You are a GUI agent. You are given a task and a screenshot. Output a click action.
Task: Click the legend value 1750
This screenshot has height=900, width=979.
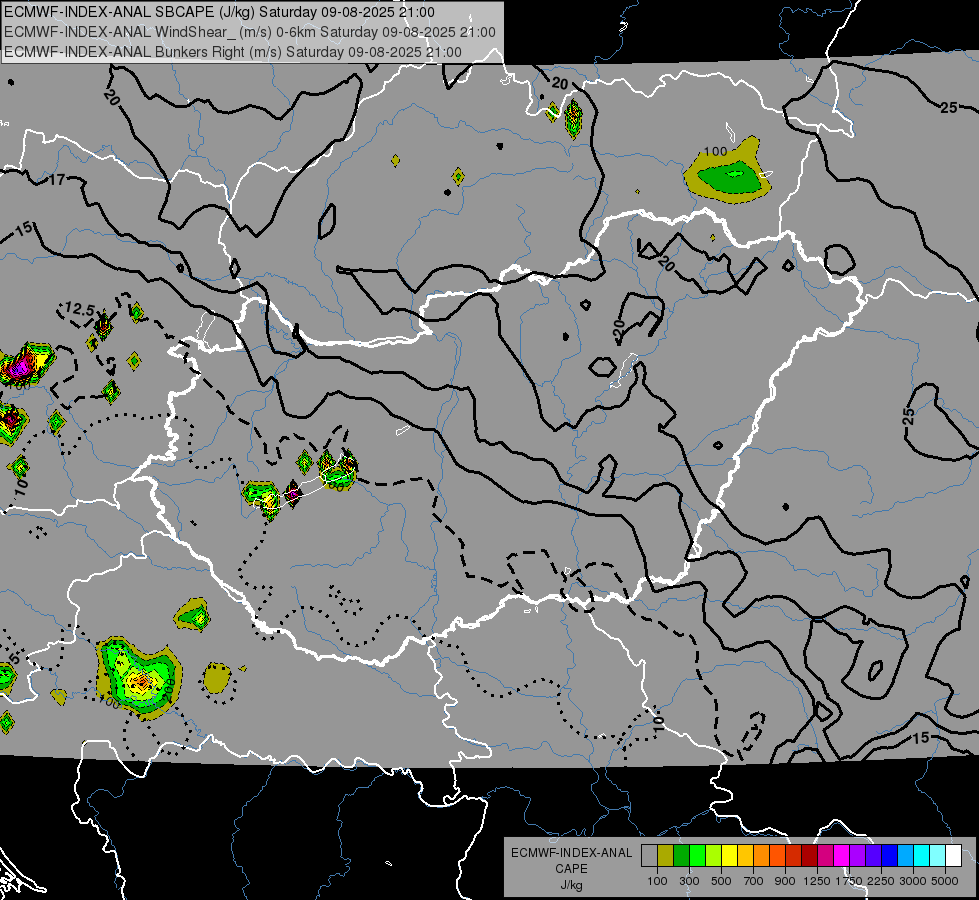[x=849, y=881]
